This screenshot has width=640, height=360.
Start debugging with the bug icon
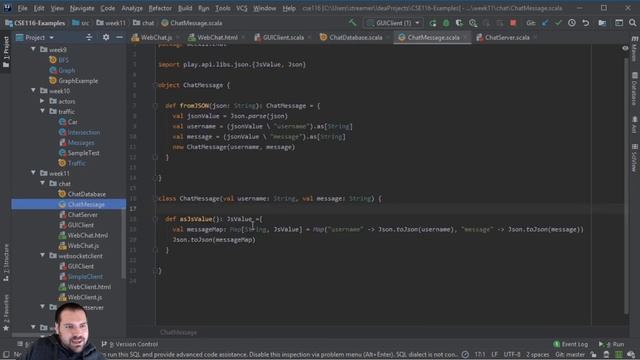[446, 23]
